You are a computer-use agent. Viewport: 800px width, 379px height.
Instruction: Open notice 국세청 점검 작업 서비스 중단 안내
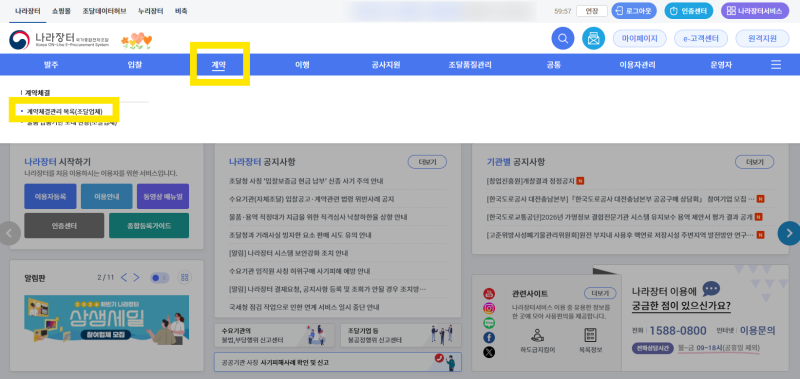click(x=305, y=307)
